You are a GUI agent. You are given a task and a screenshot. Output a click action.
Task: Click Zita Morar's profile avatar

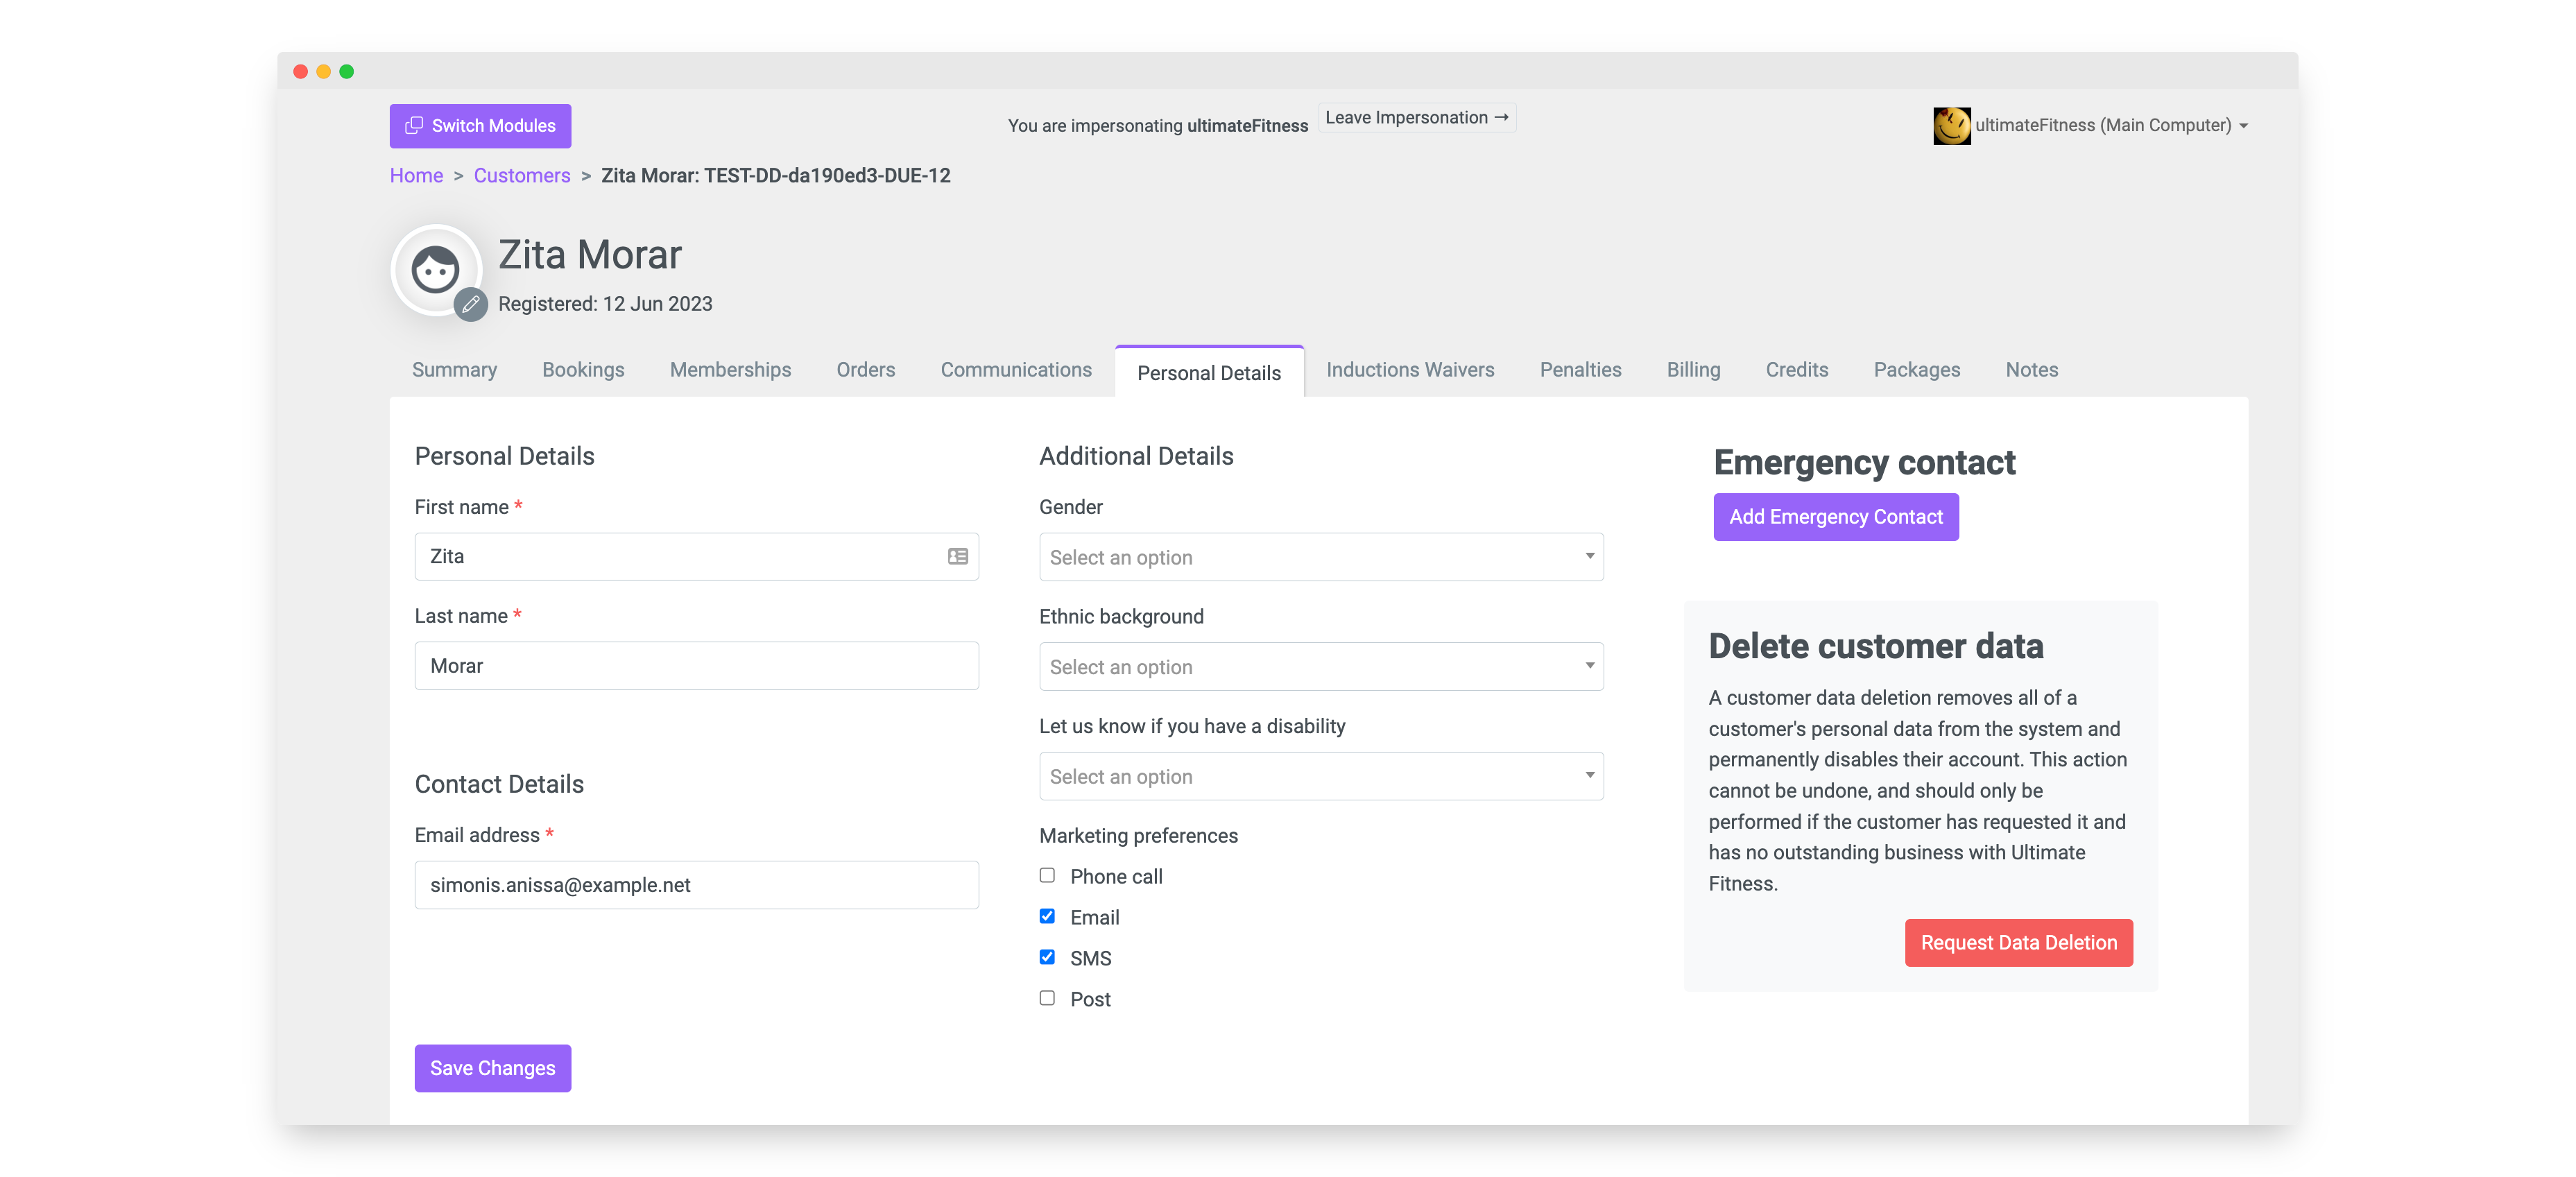(436, 270)
